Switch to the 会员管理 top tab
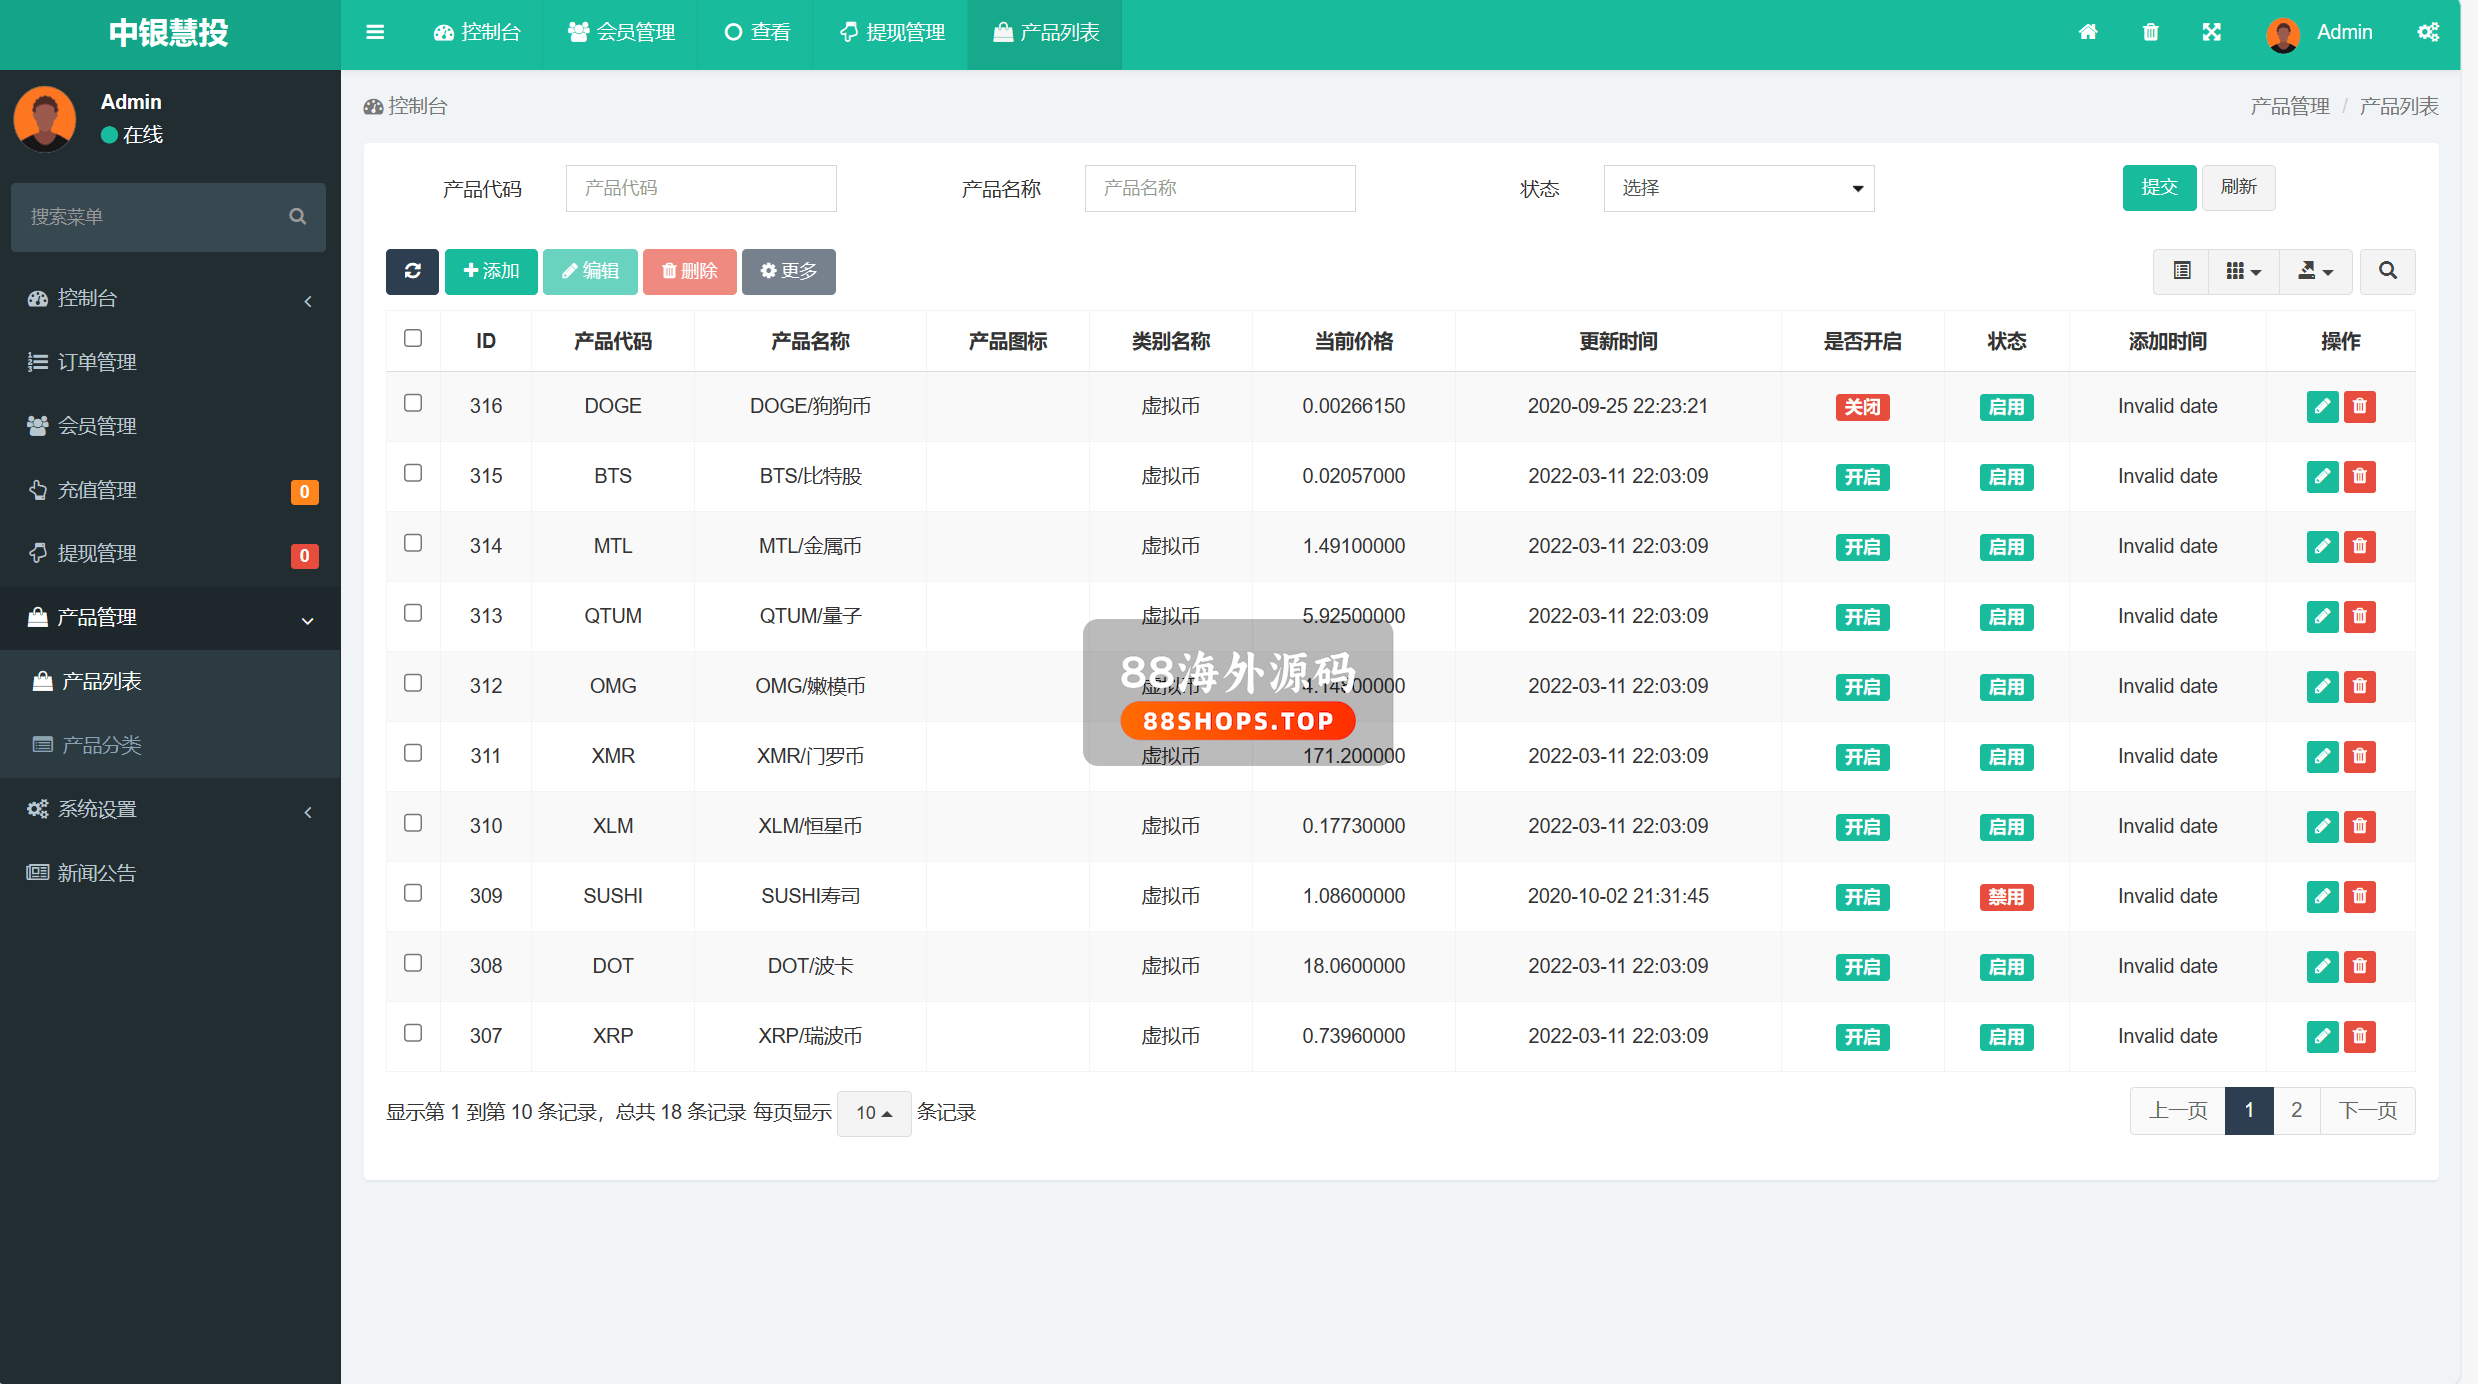The height and width of the screenshot is (1384, 2478). 621,32
